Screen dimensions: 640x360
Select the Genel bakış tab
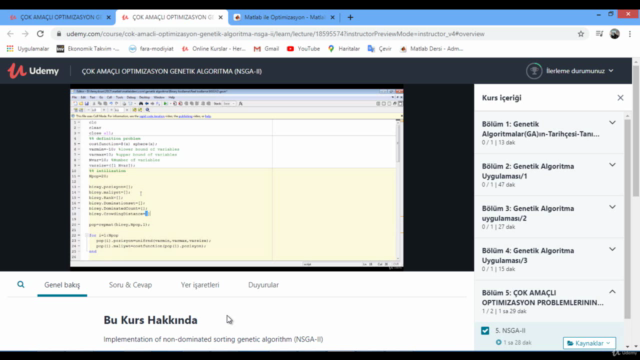point(62,285)
